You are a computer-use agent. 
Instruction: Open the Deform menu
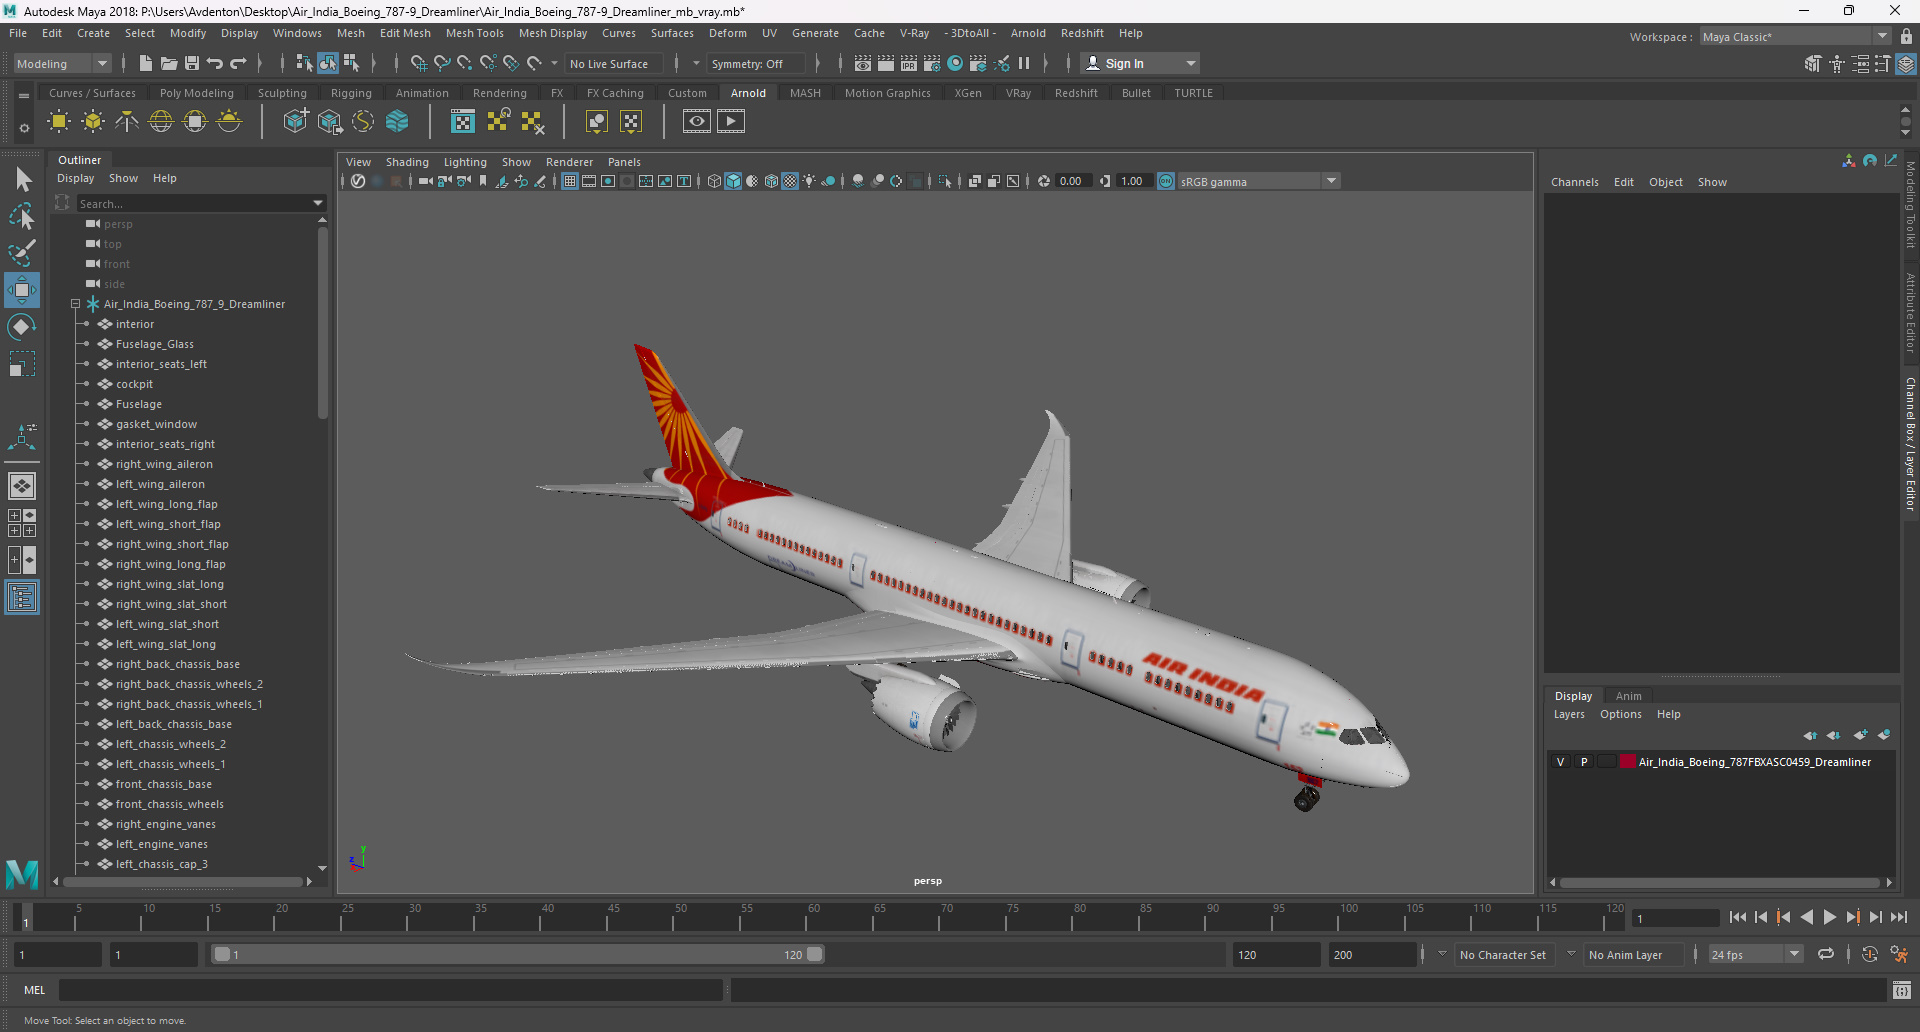[727, 33]
